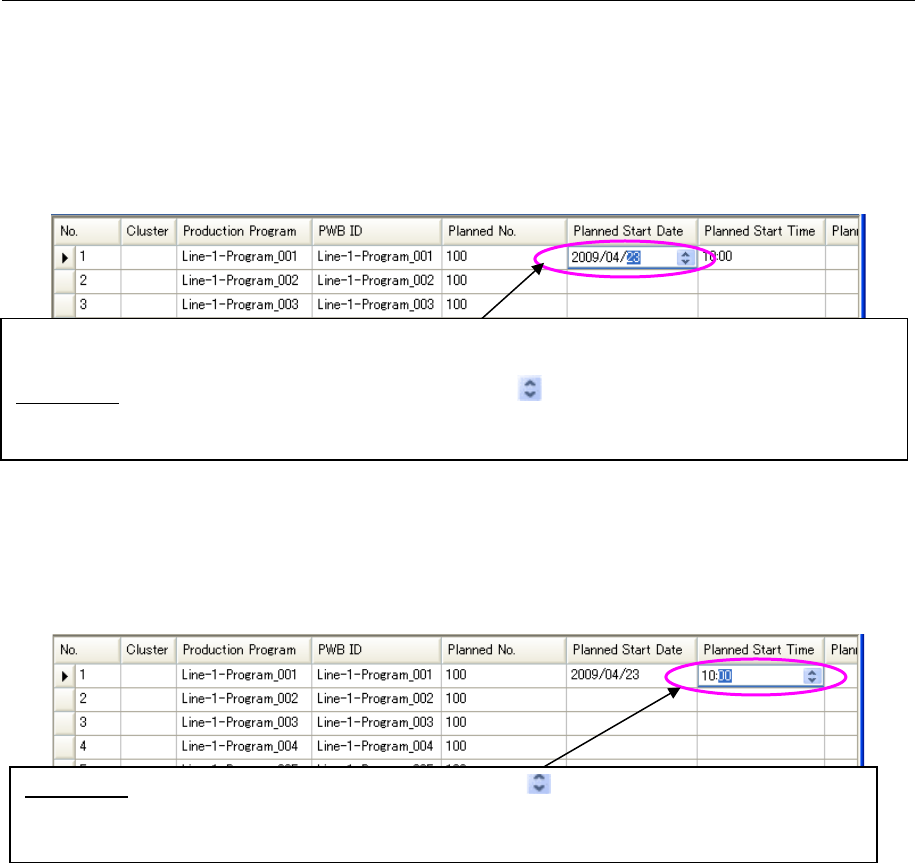Click the up arrow of the Planned Start Date spinner

point(685,254)
